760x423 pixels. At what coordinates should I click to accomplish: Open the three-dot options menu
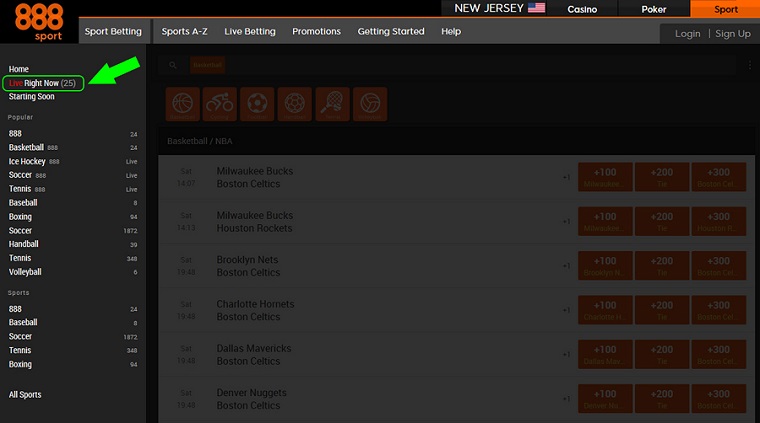[x=750, y=65]
